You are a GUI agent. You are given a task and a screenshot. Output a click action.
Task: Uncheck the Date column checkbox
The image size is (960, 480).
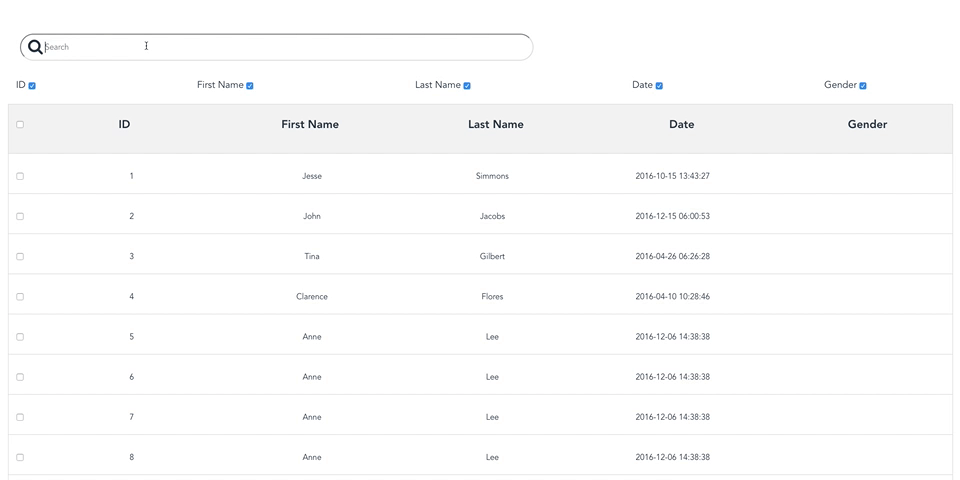[659, 86]
